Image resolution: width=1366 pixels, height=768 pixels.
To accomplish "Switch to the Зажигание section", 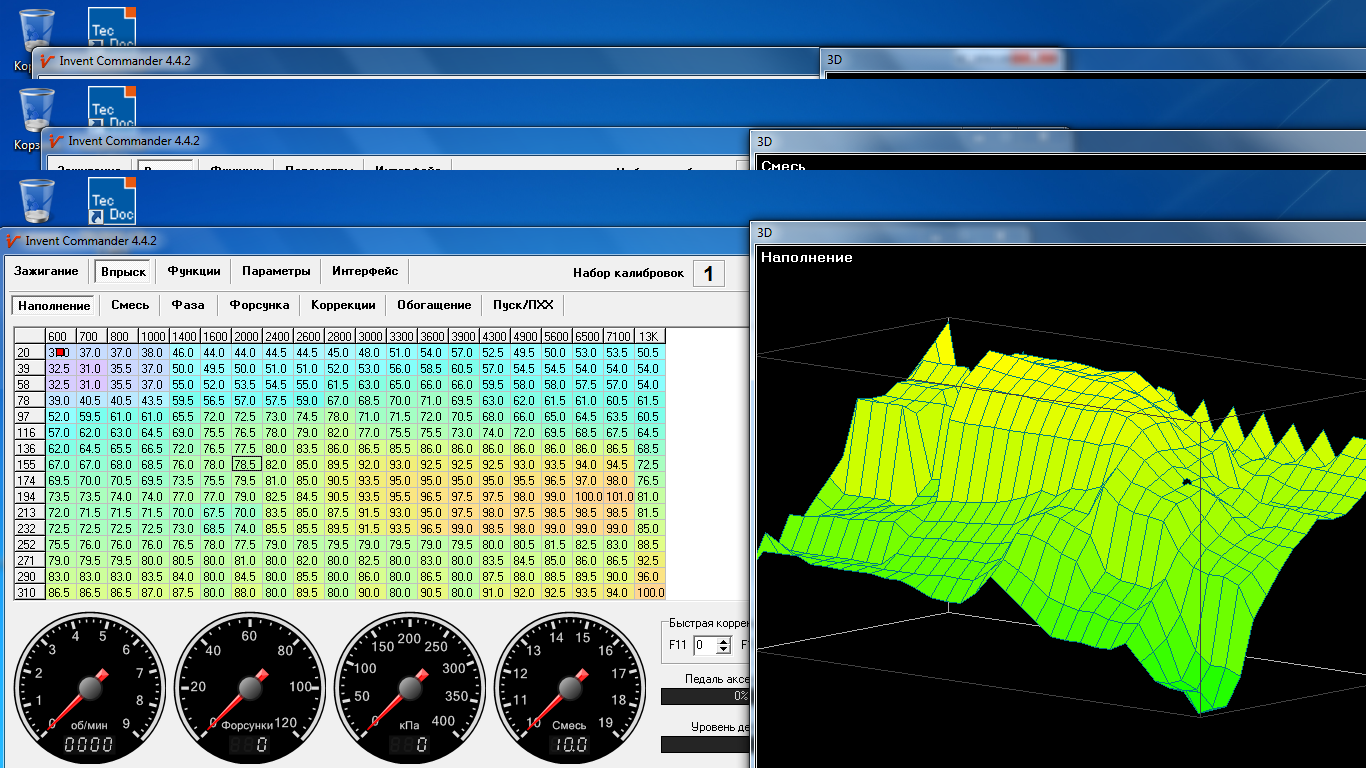I will coord(46,271).
